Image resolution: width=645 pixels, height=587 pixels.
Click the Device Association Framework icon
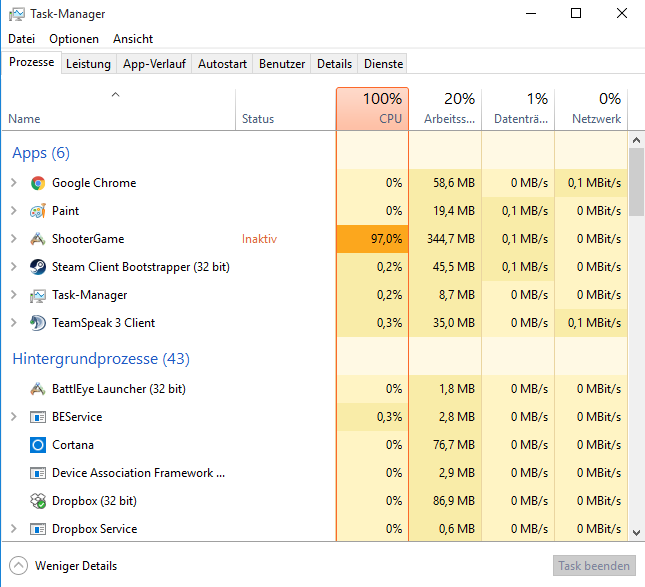tap(38, 473)
